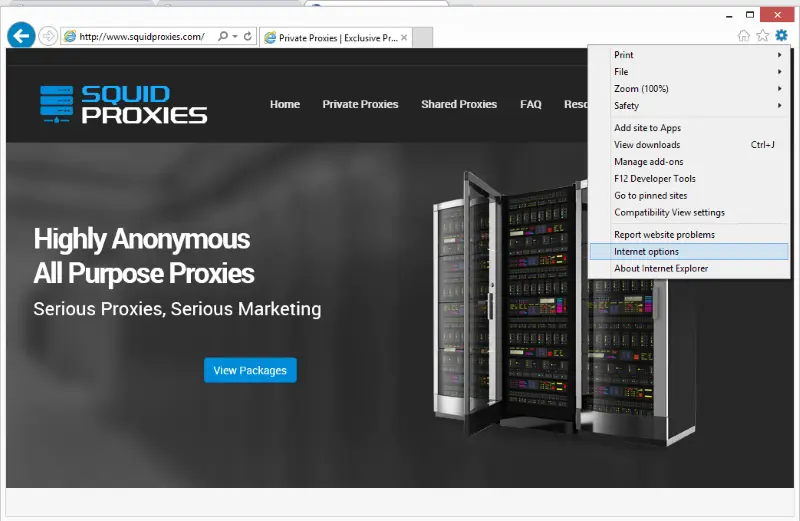Open Internet options
The image size is (800, 521).
(689, 251)
